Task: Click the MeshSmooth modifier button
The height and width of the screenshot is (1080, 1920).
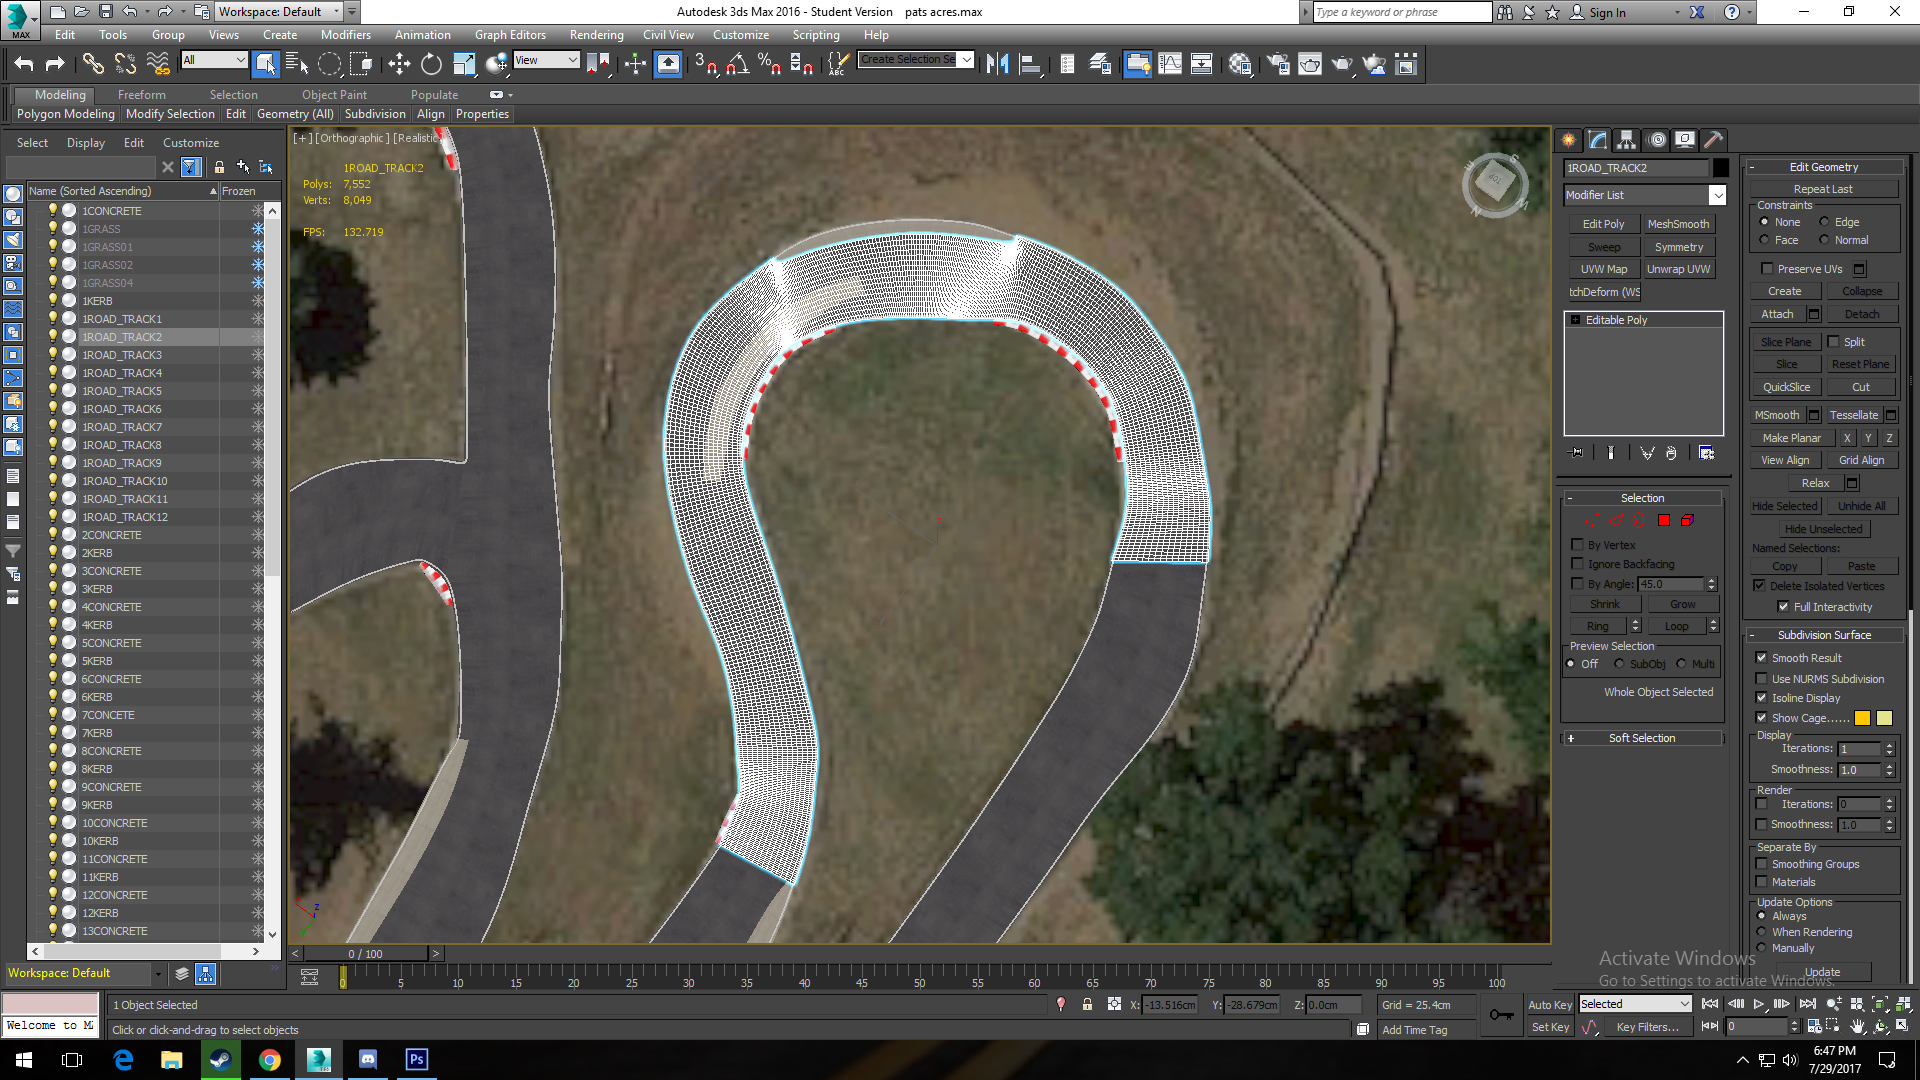Action: click(1678, 224)
